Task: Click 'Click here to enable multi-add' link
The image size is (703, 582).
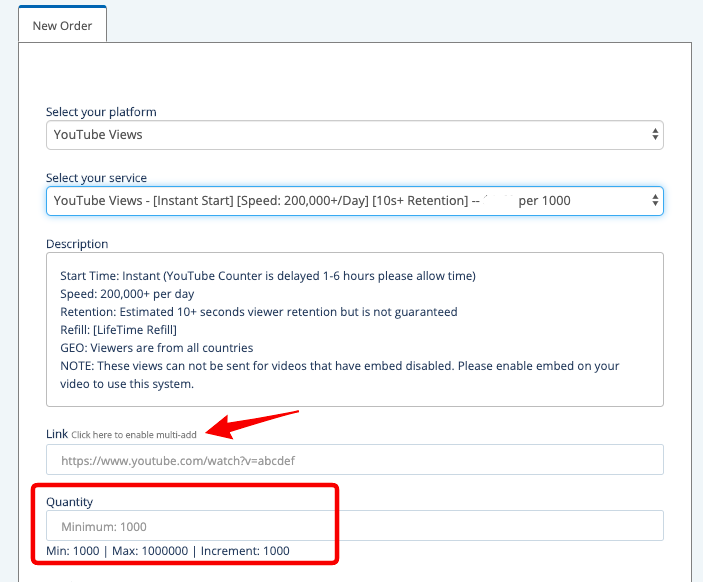Action: point(134,434)
